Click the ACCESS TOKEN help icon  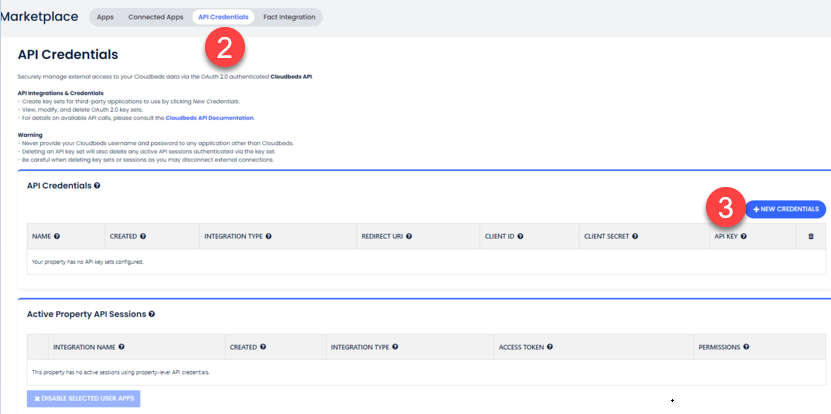[550, 347]
